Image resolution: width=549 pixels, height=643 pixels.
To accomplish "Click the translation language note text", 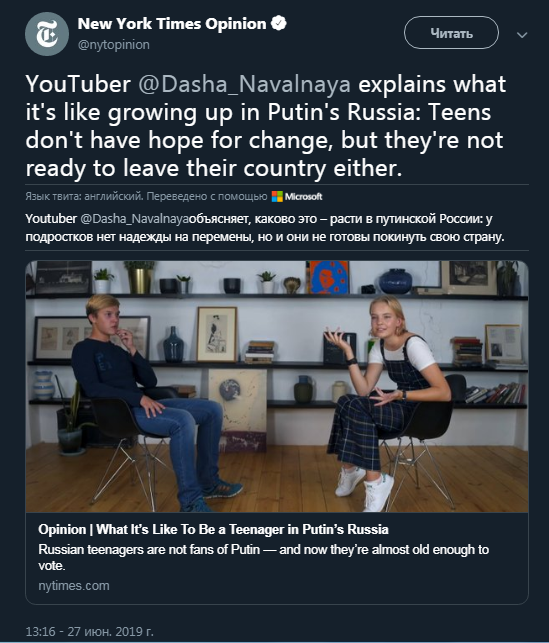I will pos(146,197).
